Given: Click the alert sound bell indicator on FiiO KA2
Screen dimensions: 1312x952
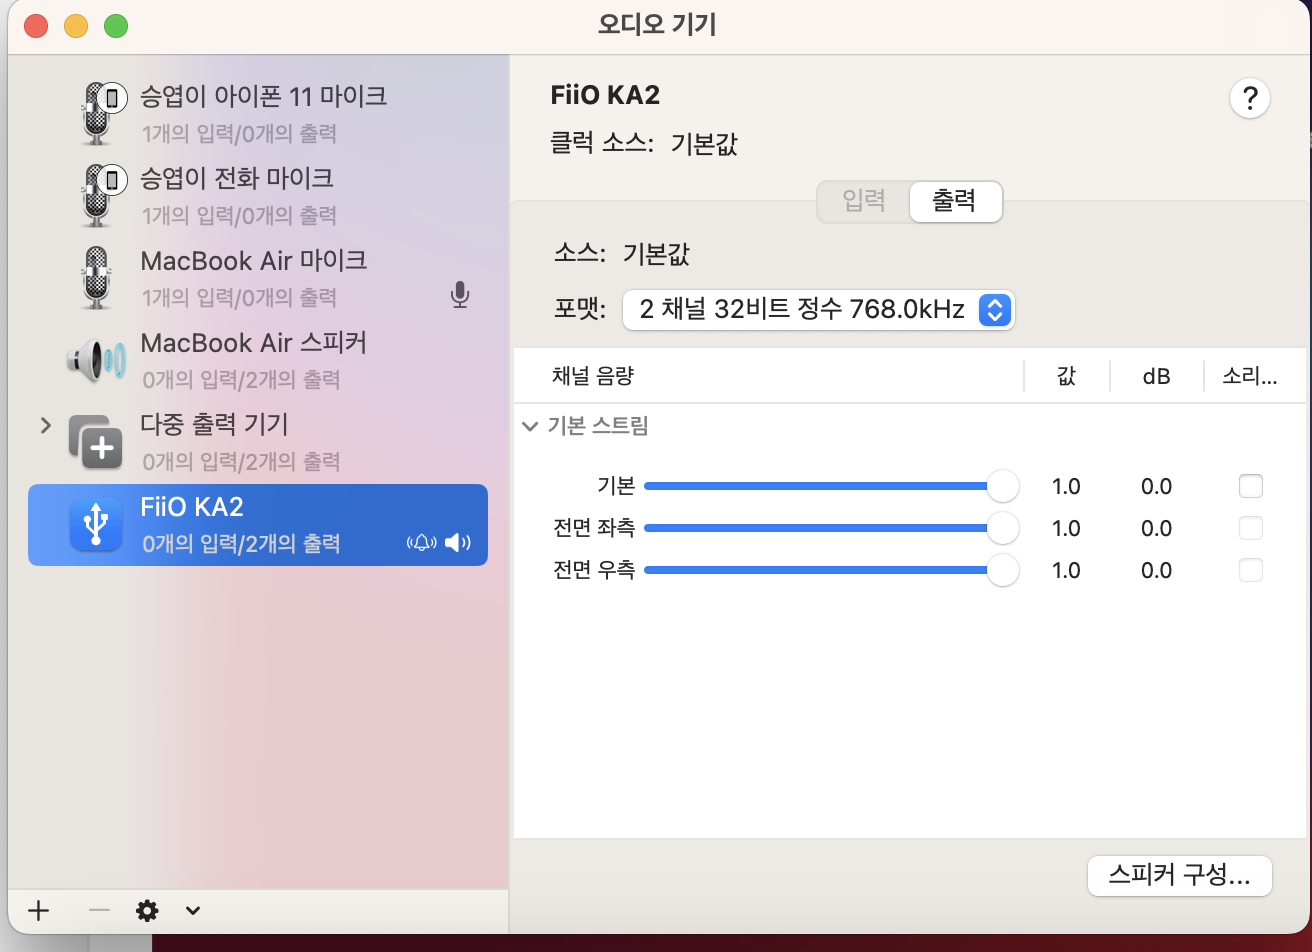Looking at the screenshot, I should [422, 543].
